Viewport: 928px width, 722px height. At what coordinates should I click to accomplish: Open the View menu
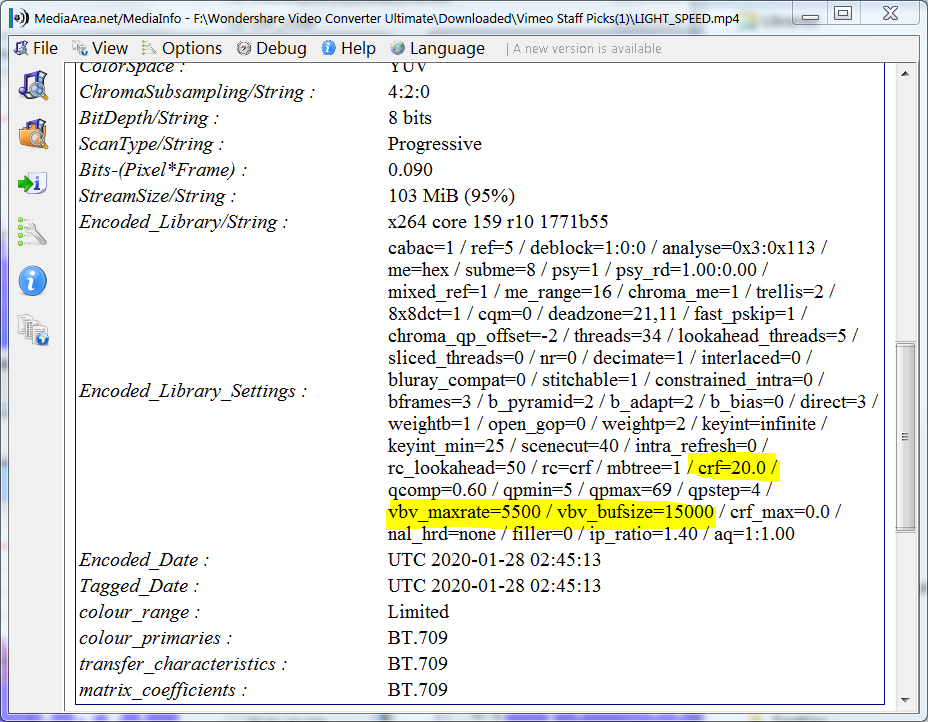tap(99, 48)
